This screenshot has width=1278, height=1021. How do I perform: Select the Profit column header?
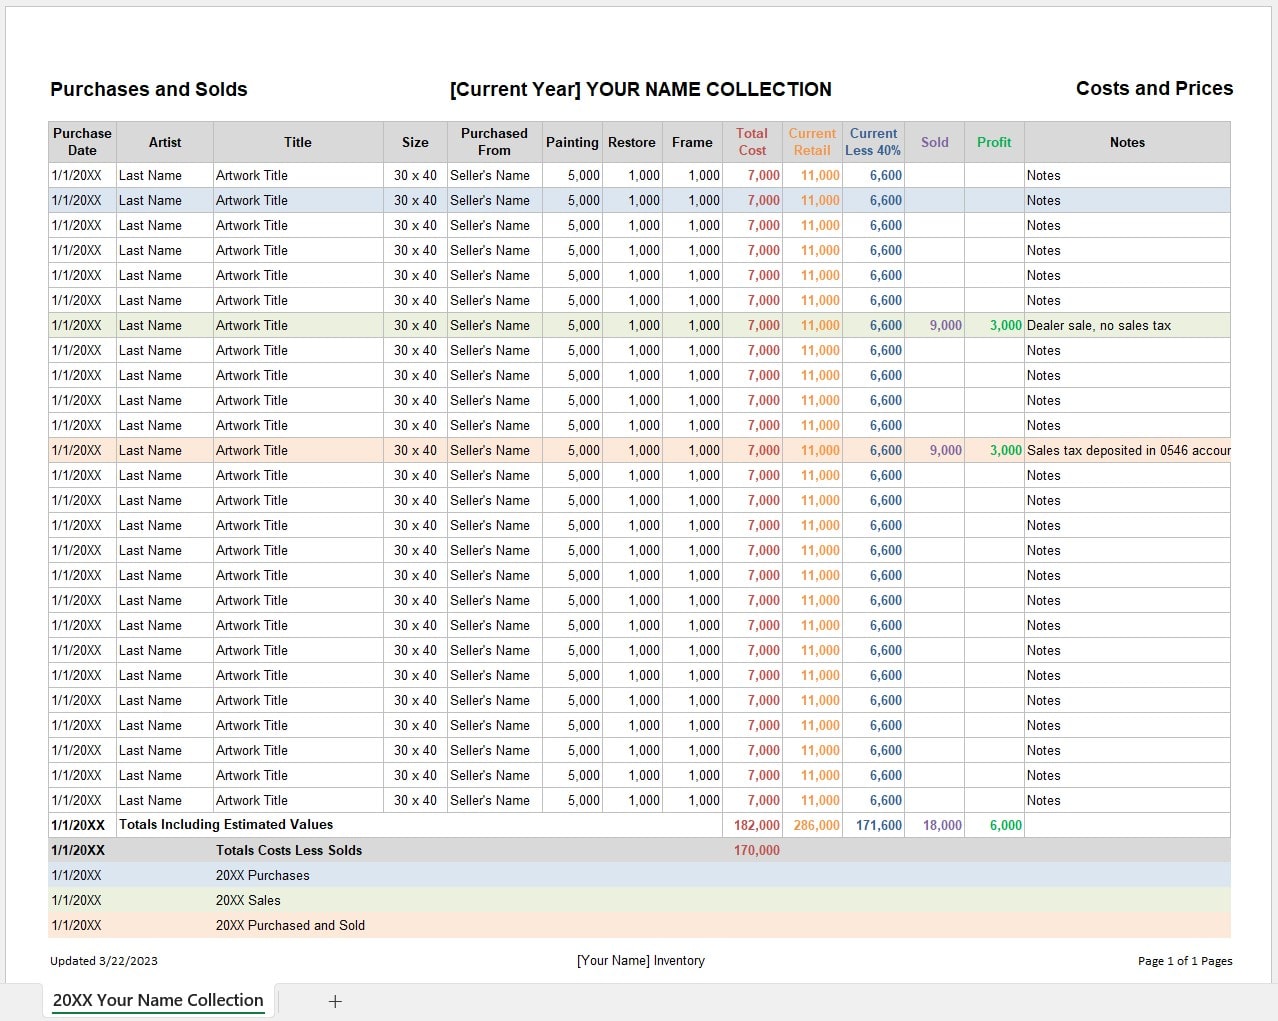coord(994,142)
